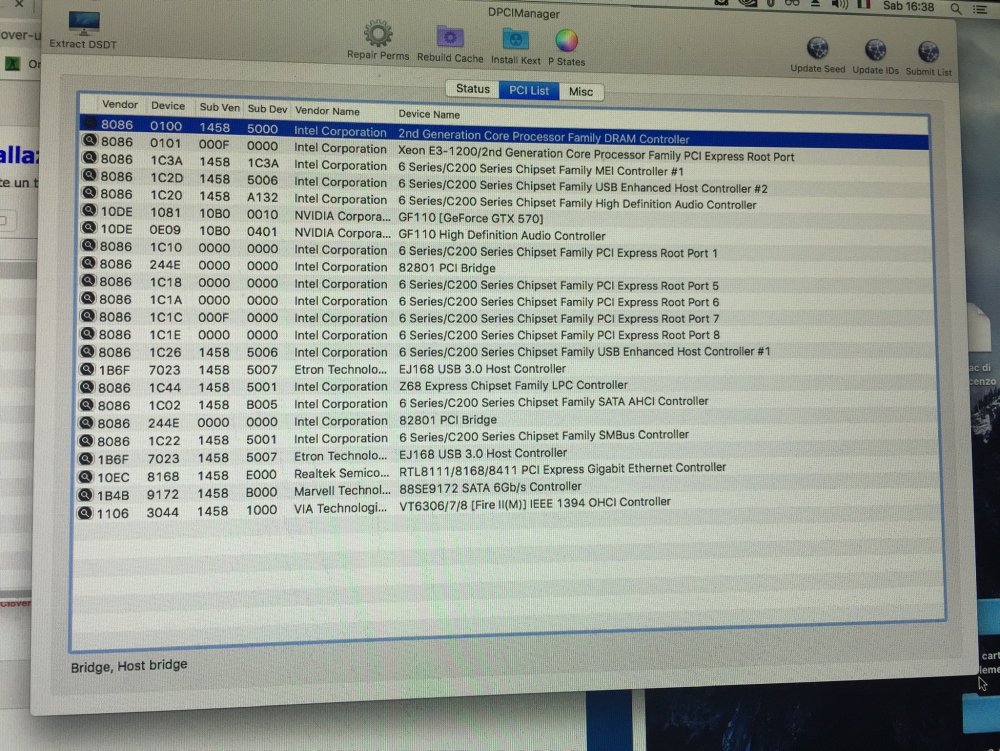
Task: Click the Update IDs globe icon
Action: pyautogui.click(x=876, y=50)
